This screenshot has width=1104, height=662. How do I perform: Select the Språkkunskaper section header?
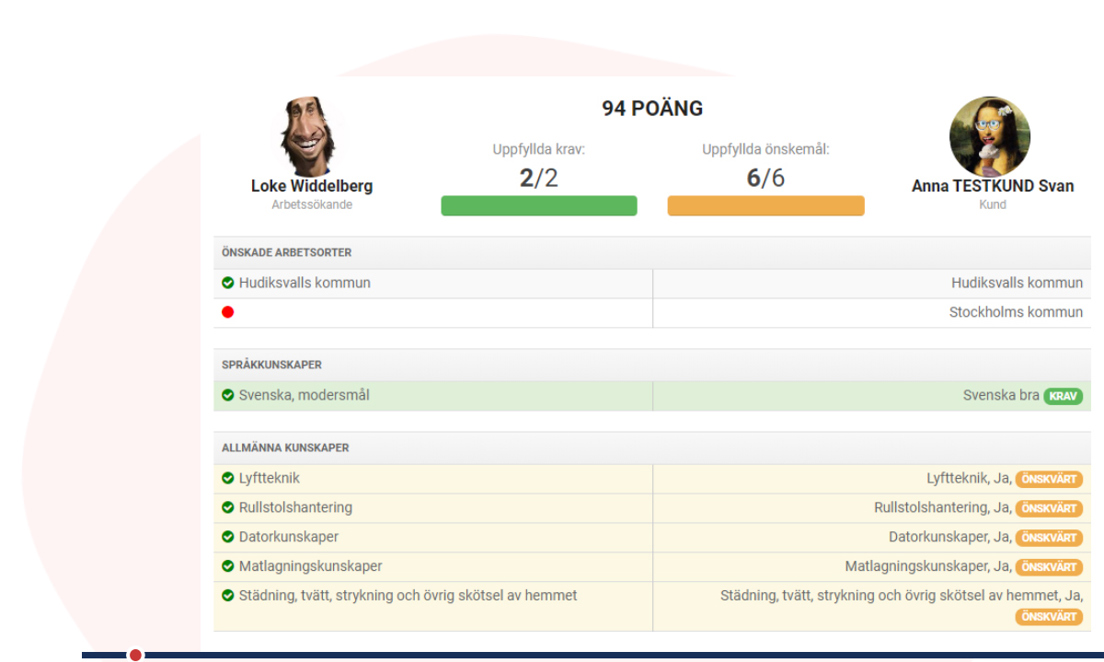pyautogui.click(x=271, y=365)
